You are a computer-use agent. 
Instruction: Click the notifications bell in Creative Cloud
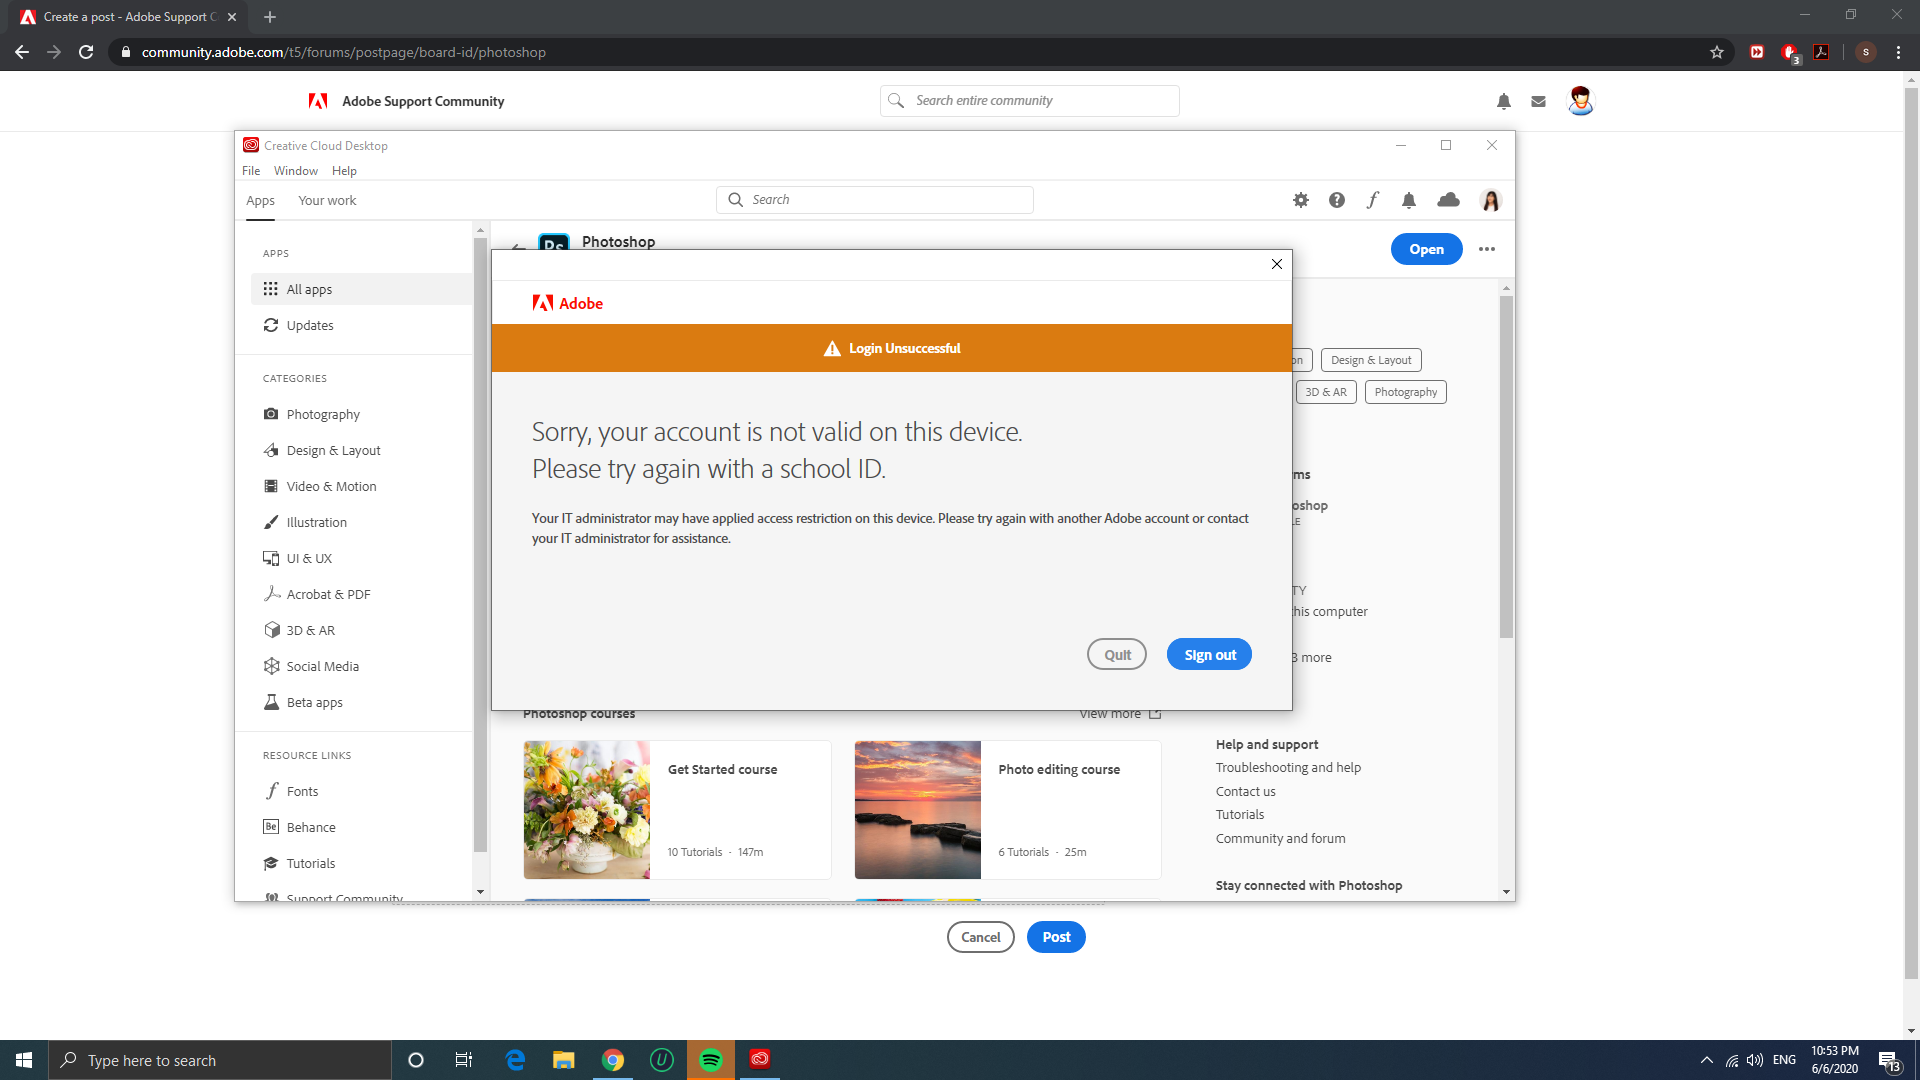point(1409,200)
